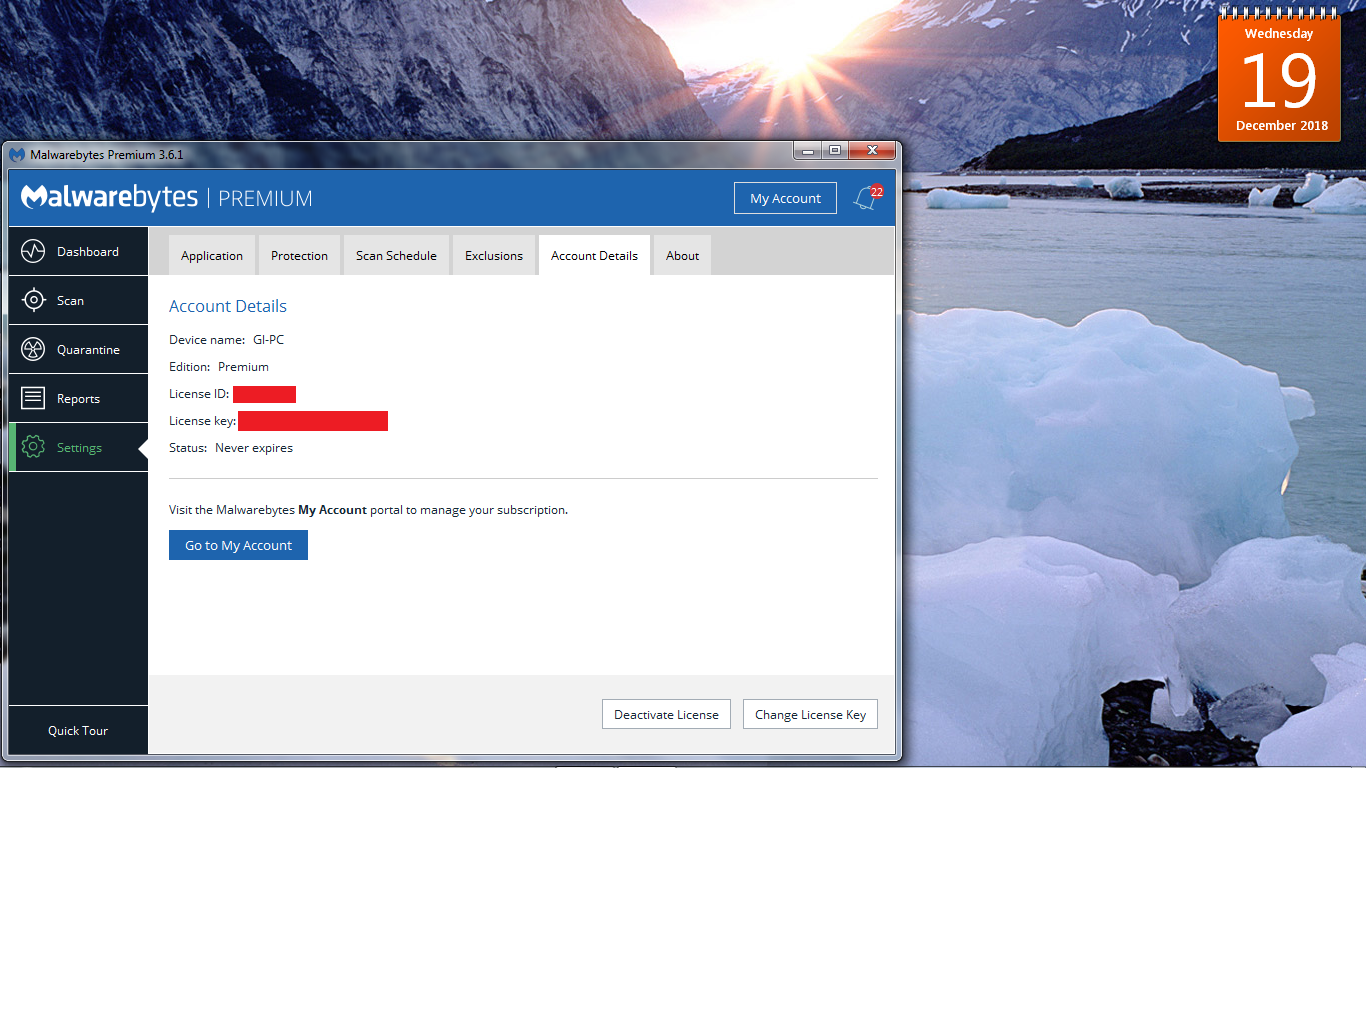This screenshot has width=1366, height=1022.
Task: Click the device name value GI-PC
Action: [268, 339]
